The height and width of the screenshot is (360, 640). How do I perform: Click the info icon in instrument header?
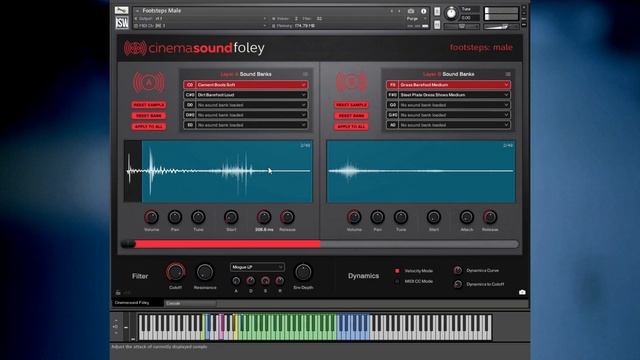click(423, 11)
